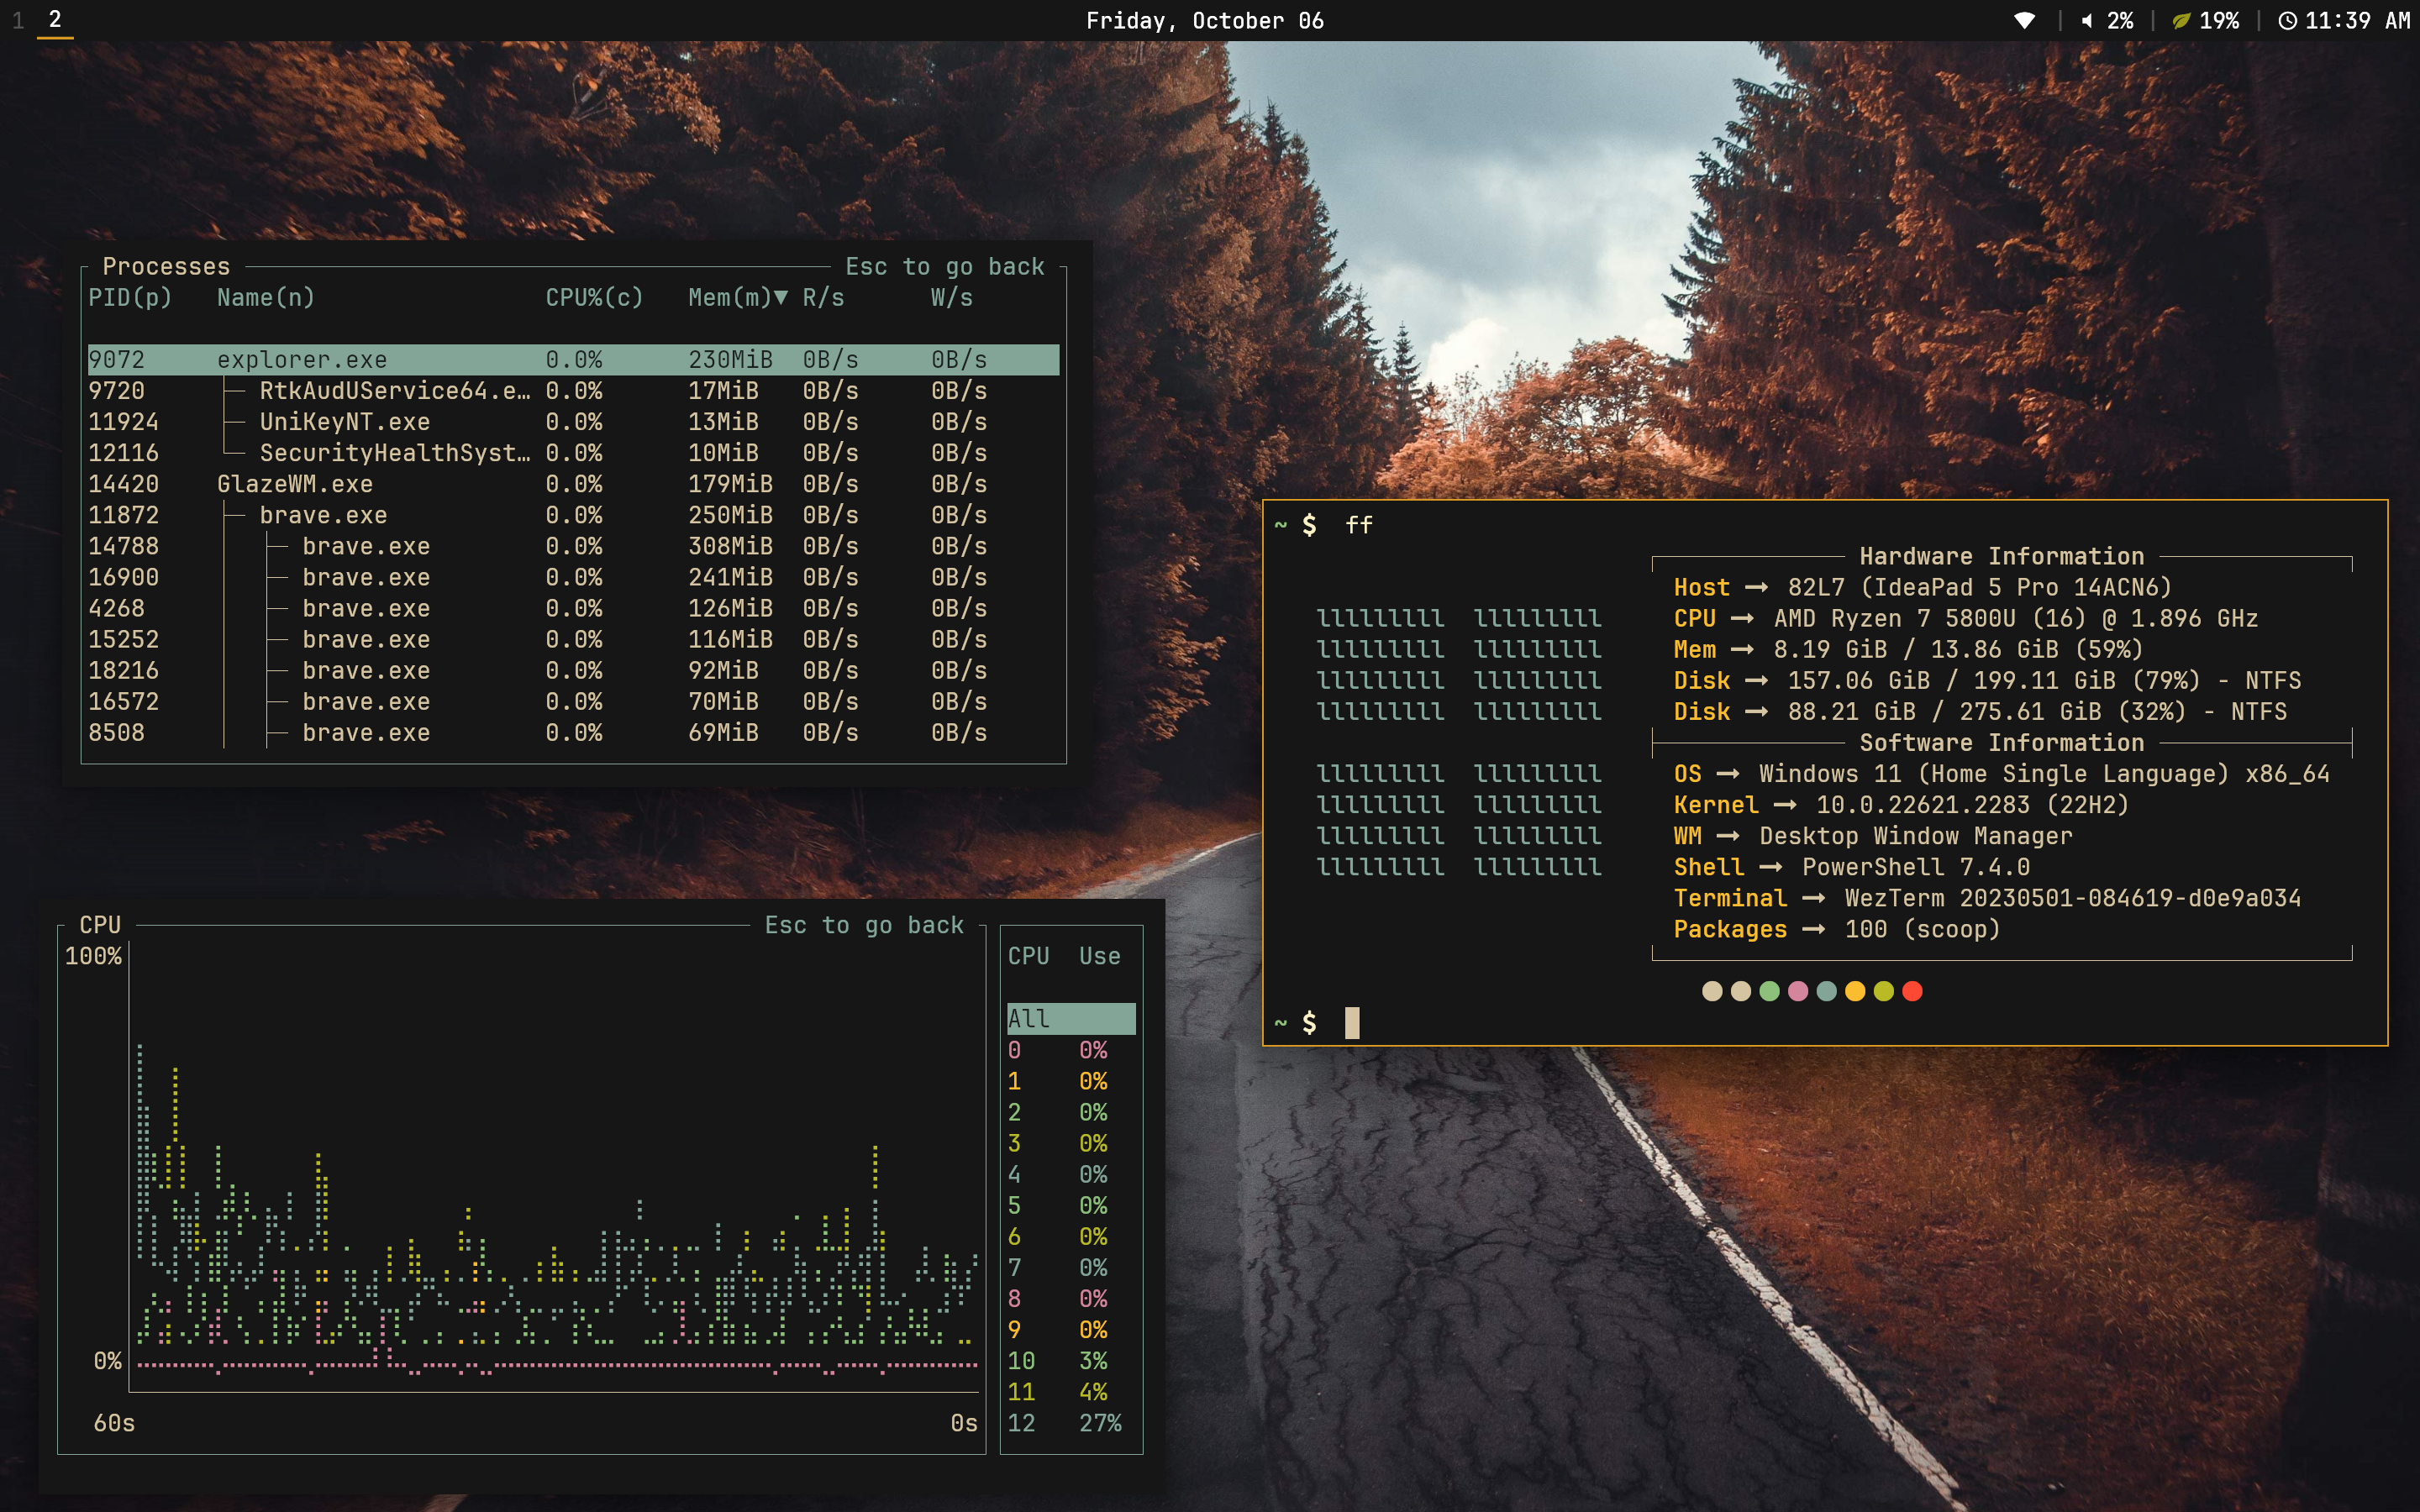This screenshot has height=1512, width=2420.
Task: Click the Terminal WezTerm version line
Action: tap(1987, 898)
